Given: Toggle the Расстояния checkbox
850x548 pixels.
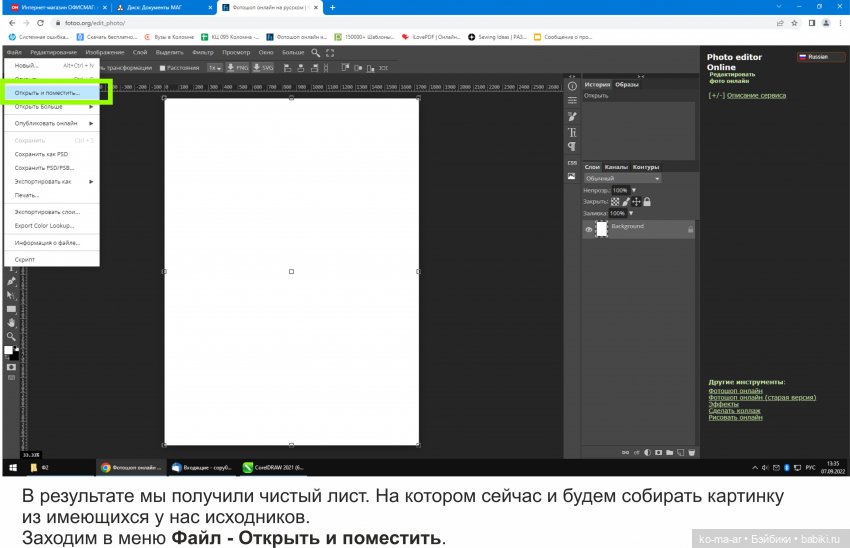Looking at the screenshot, I should click(x=163, y=68).
